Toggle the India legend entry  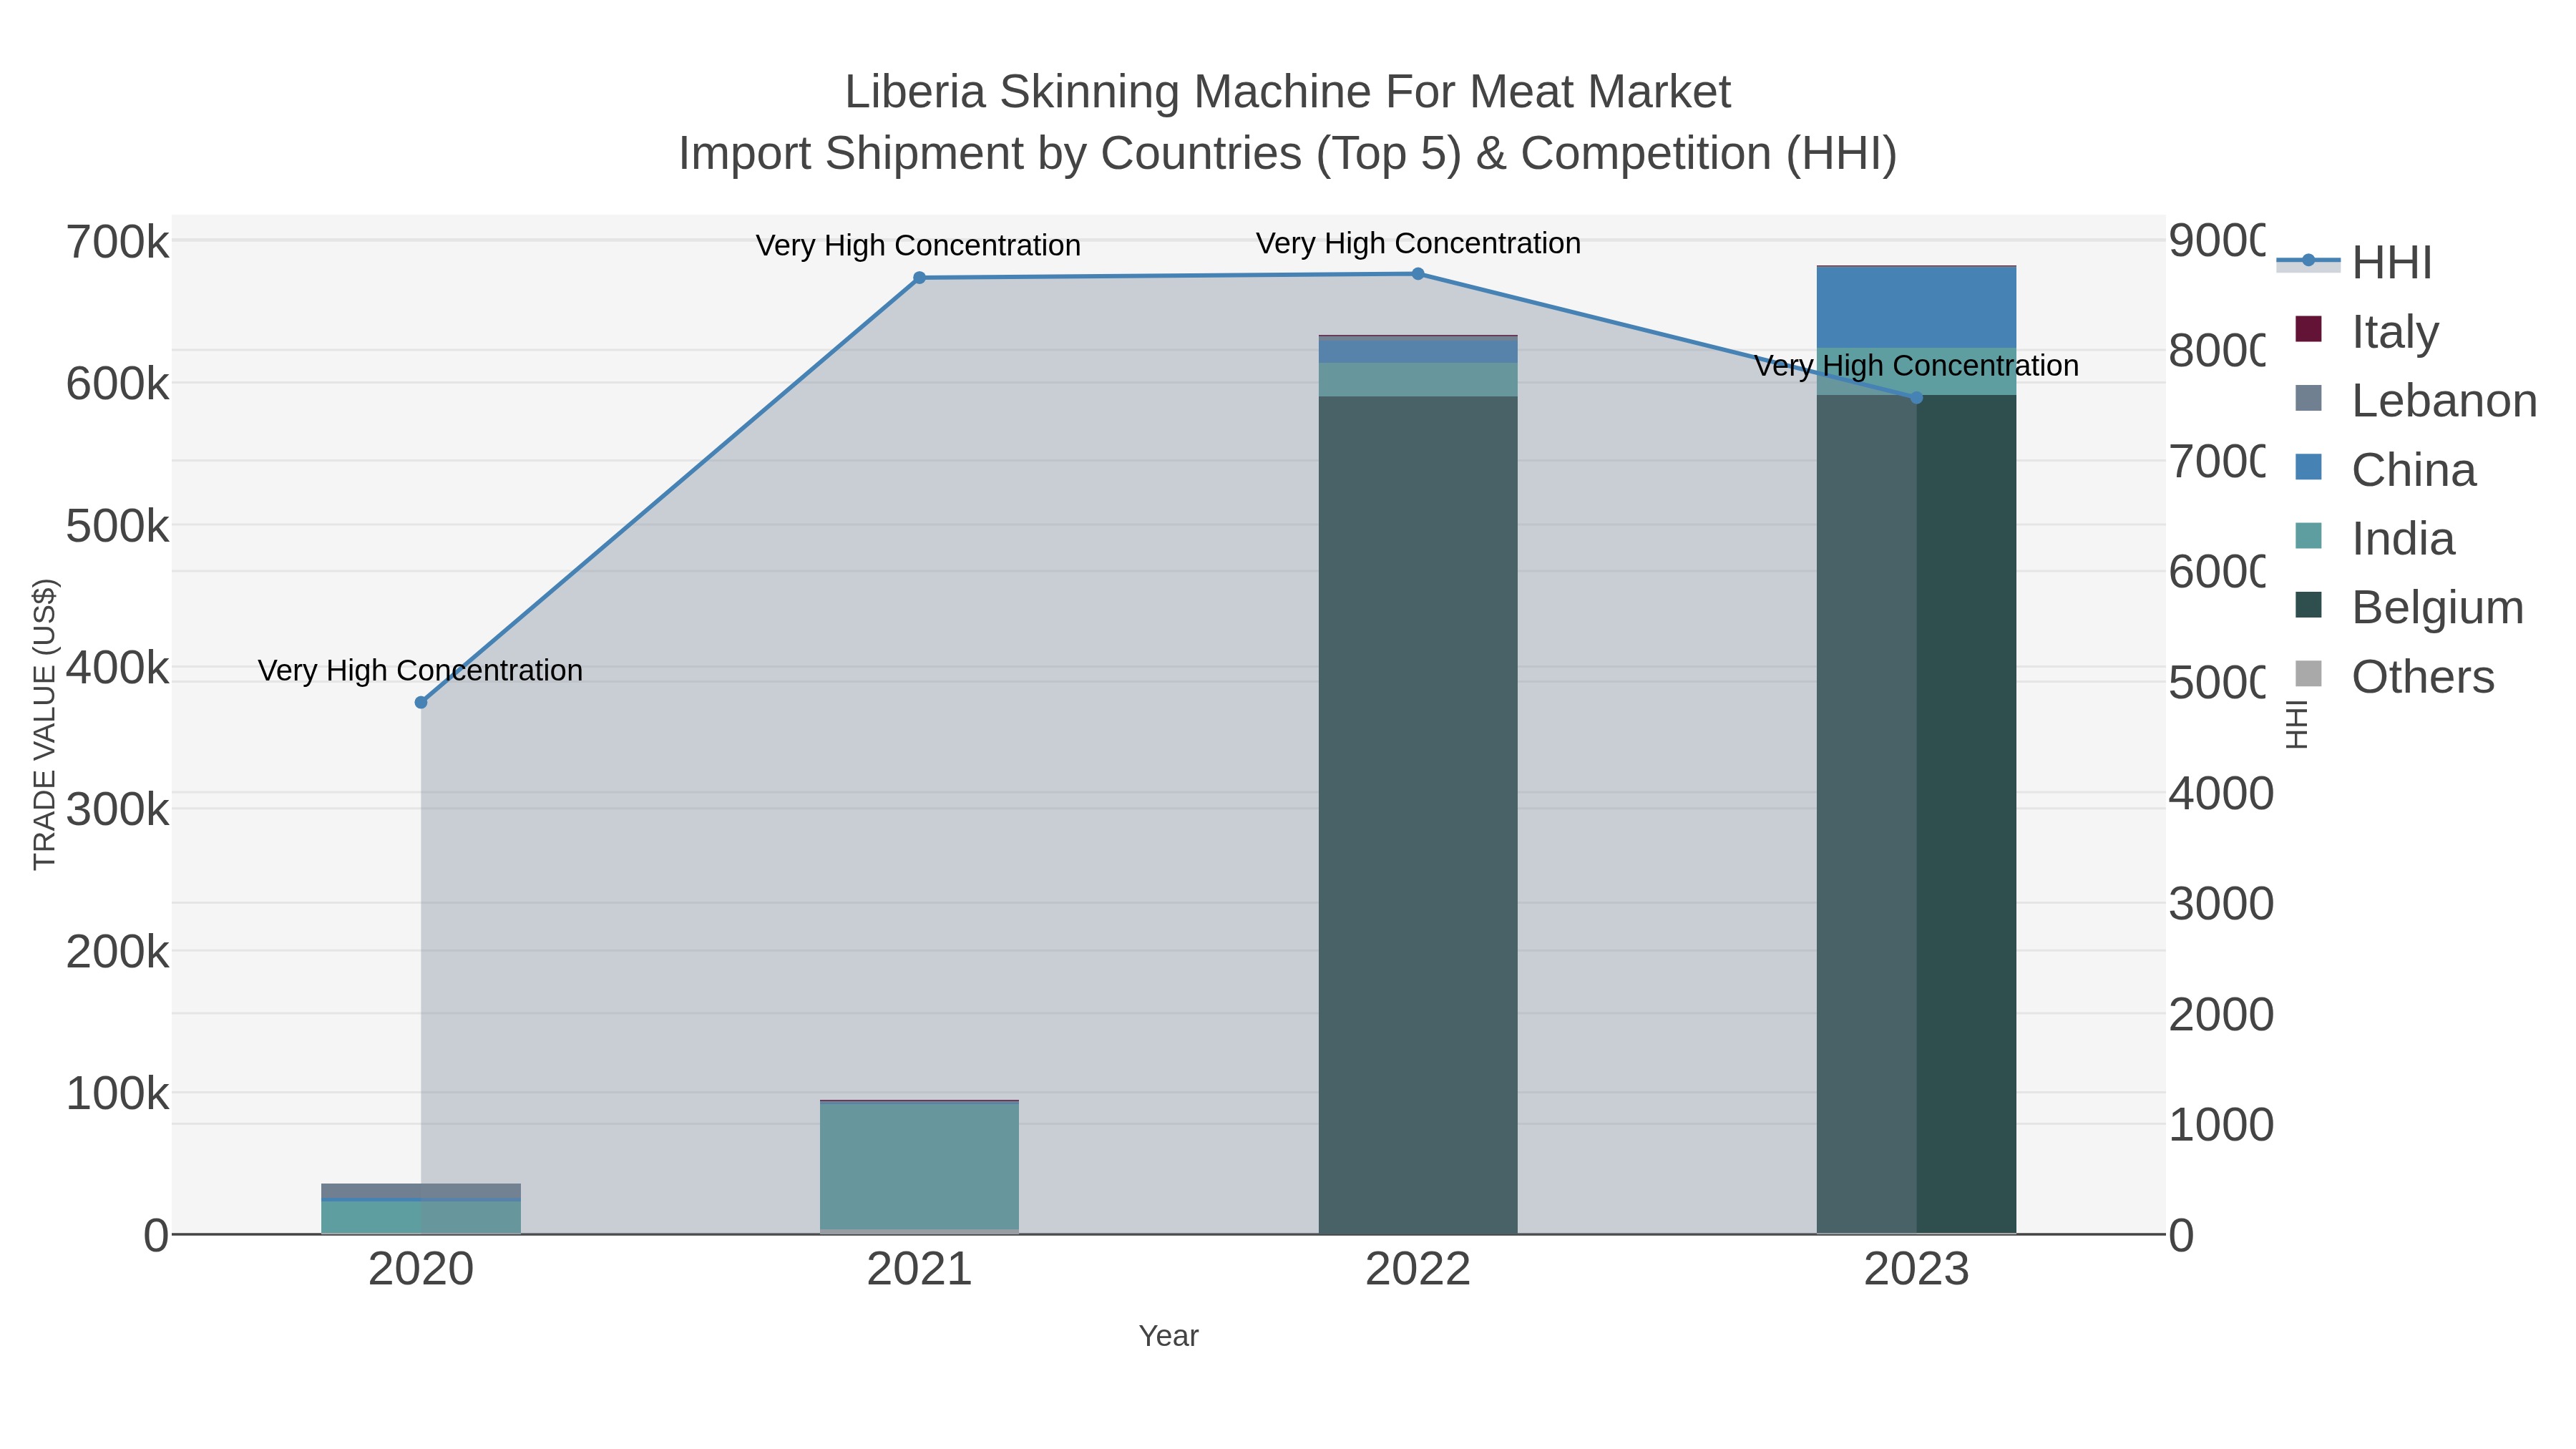(2374, 538)
